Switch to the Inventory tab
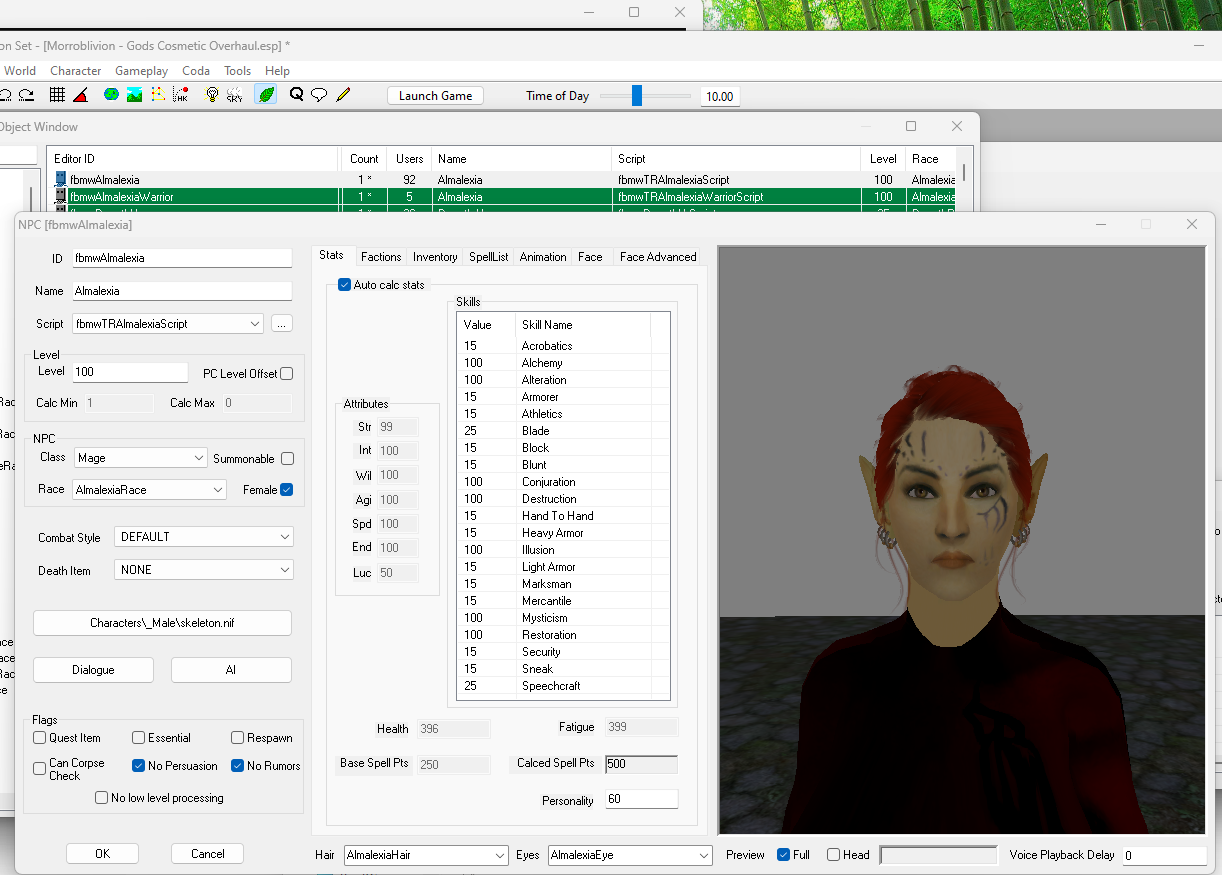Viewport: 1222px width, 875px height. pyautogui.click(x=435, y=257)
